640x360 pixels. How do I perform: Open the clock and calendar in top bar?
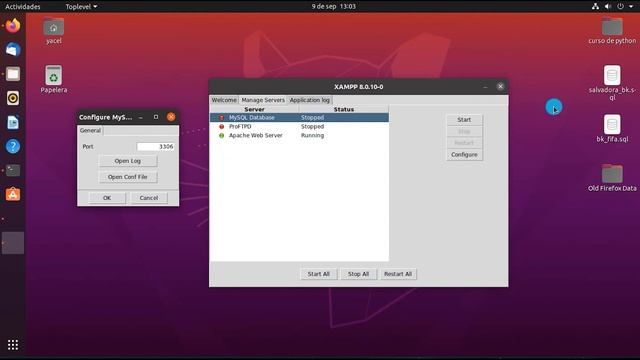click(333, 7)
